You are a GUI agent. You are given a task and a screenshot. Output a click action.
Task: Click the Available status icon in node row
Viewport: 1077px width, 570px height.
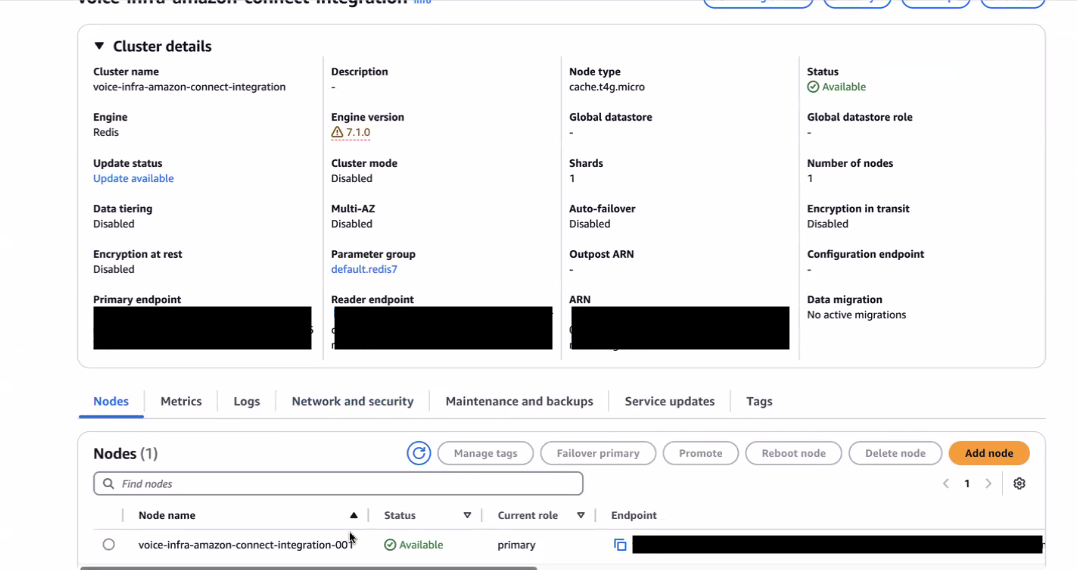coord(390,545)
